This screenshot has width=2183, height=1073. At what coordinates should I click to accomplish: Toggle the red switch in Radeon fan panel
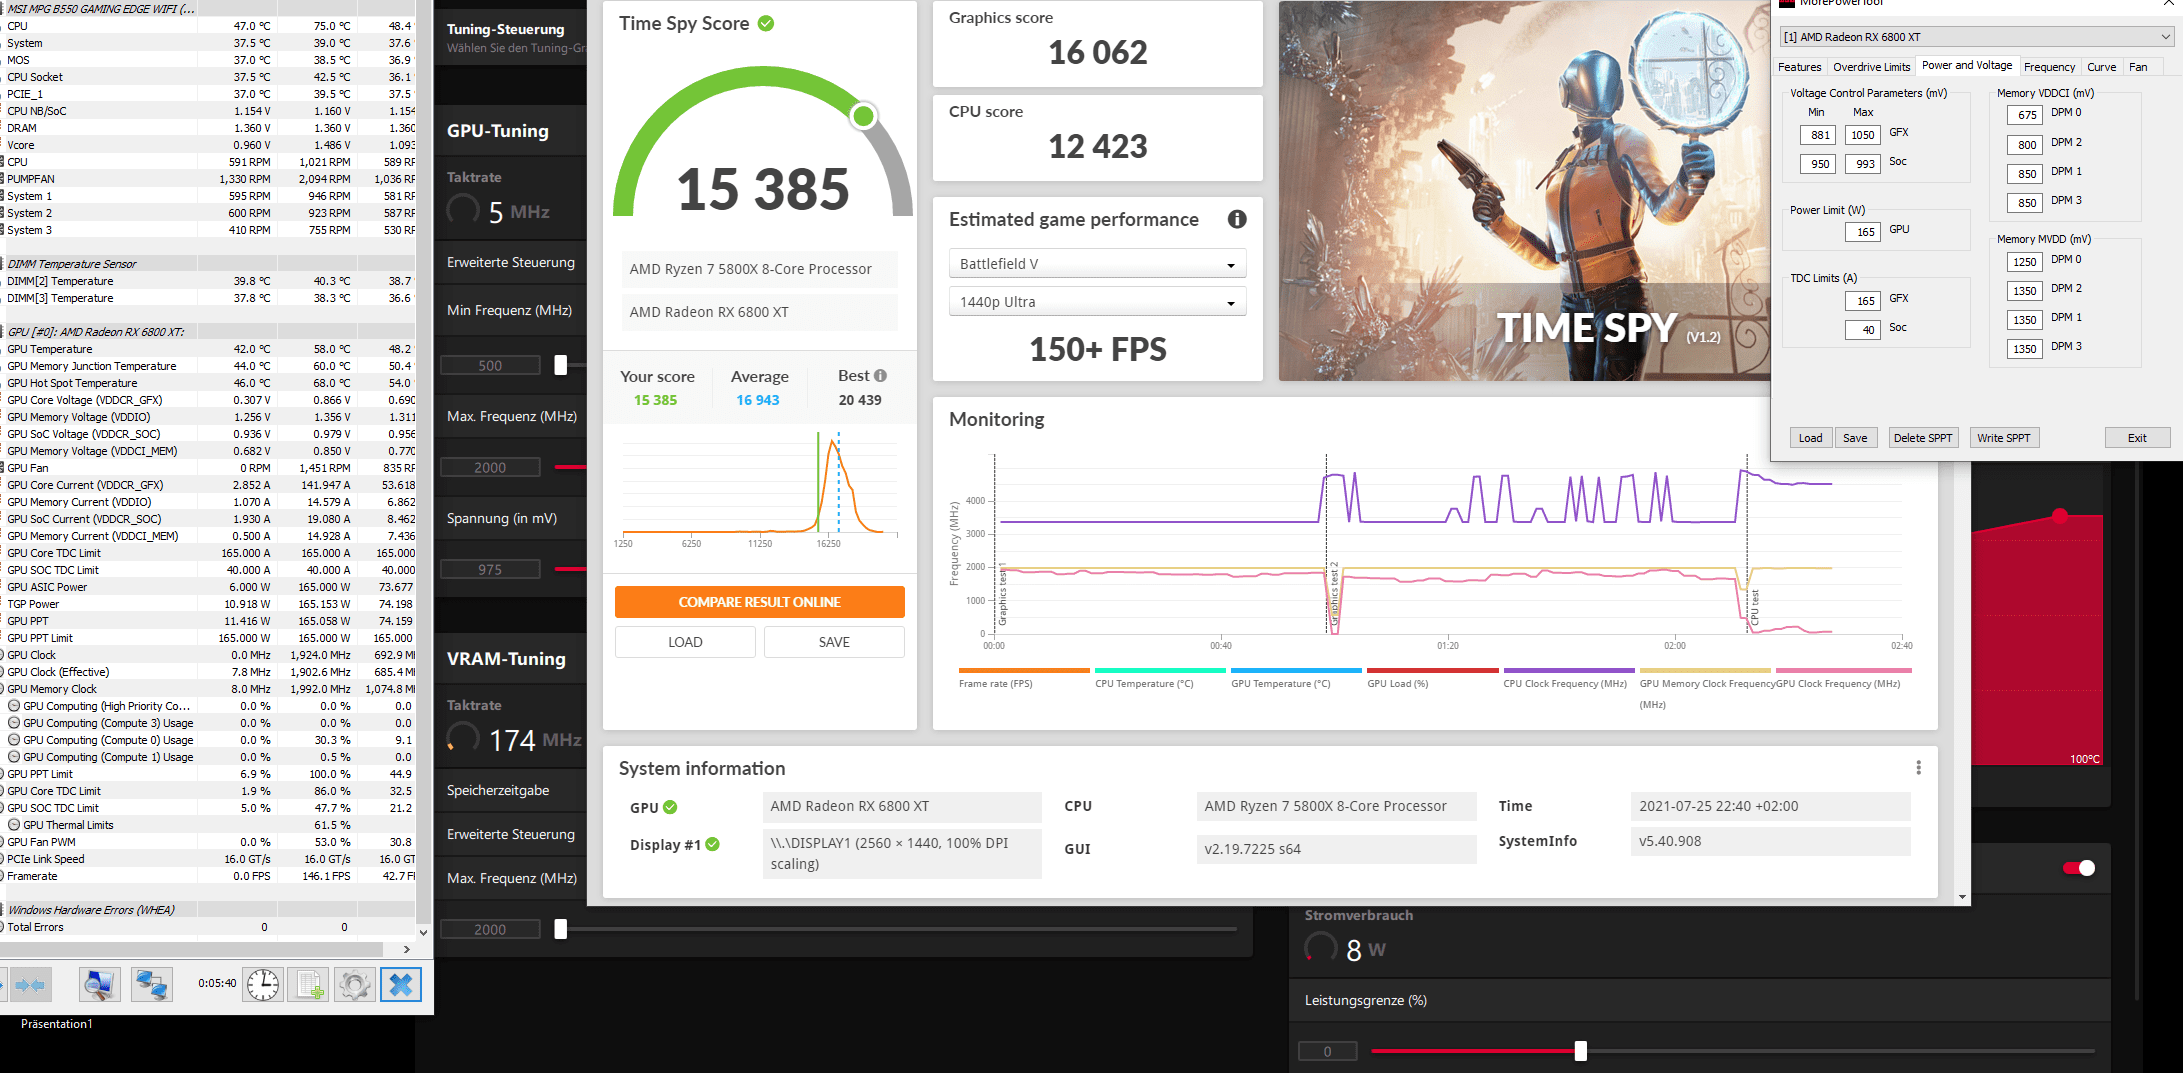coord(2079,868)
